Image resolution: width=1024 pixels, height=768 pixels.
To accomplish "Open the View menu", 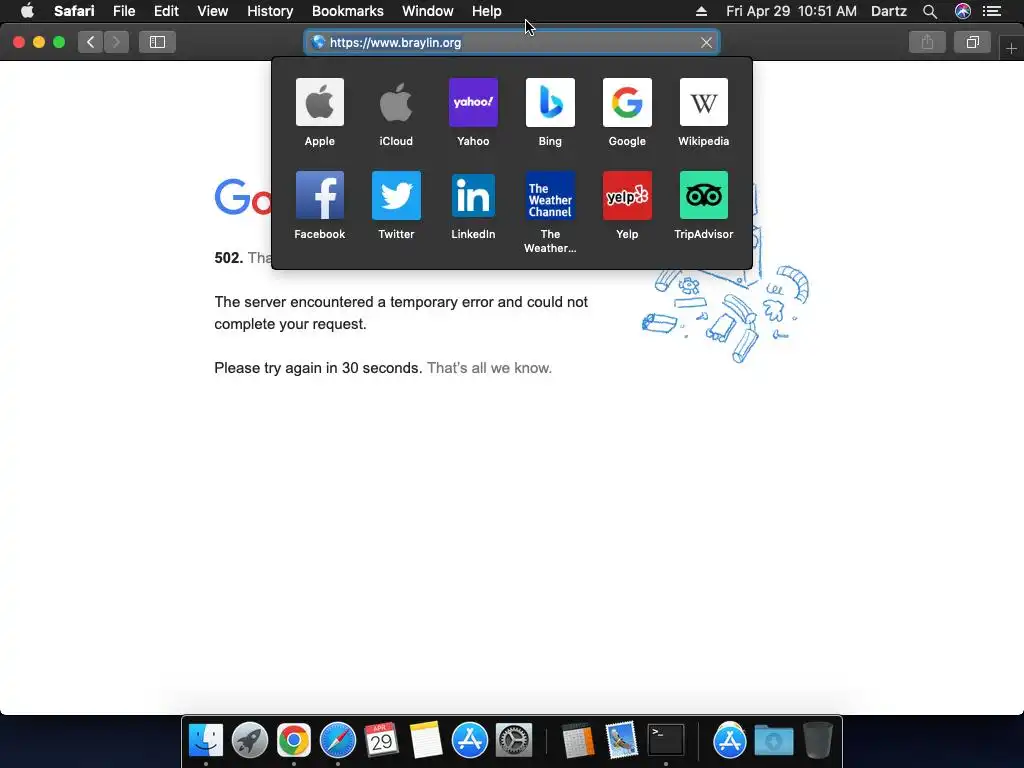I will coord(213,11).
